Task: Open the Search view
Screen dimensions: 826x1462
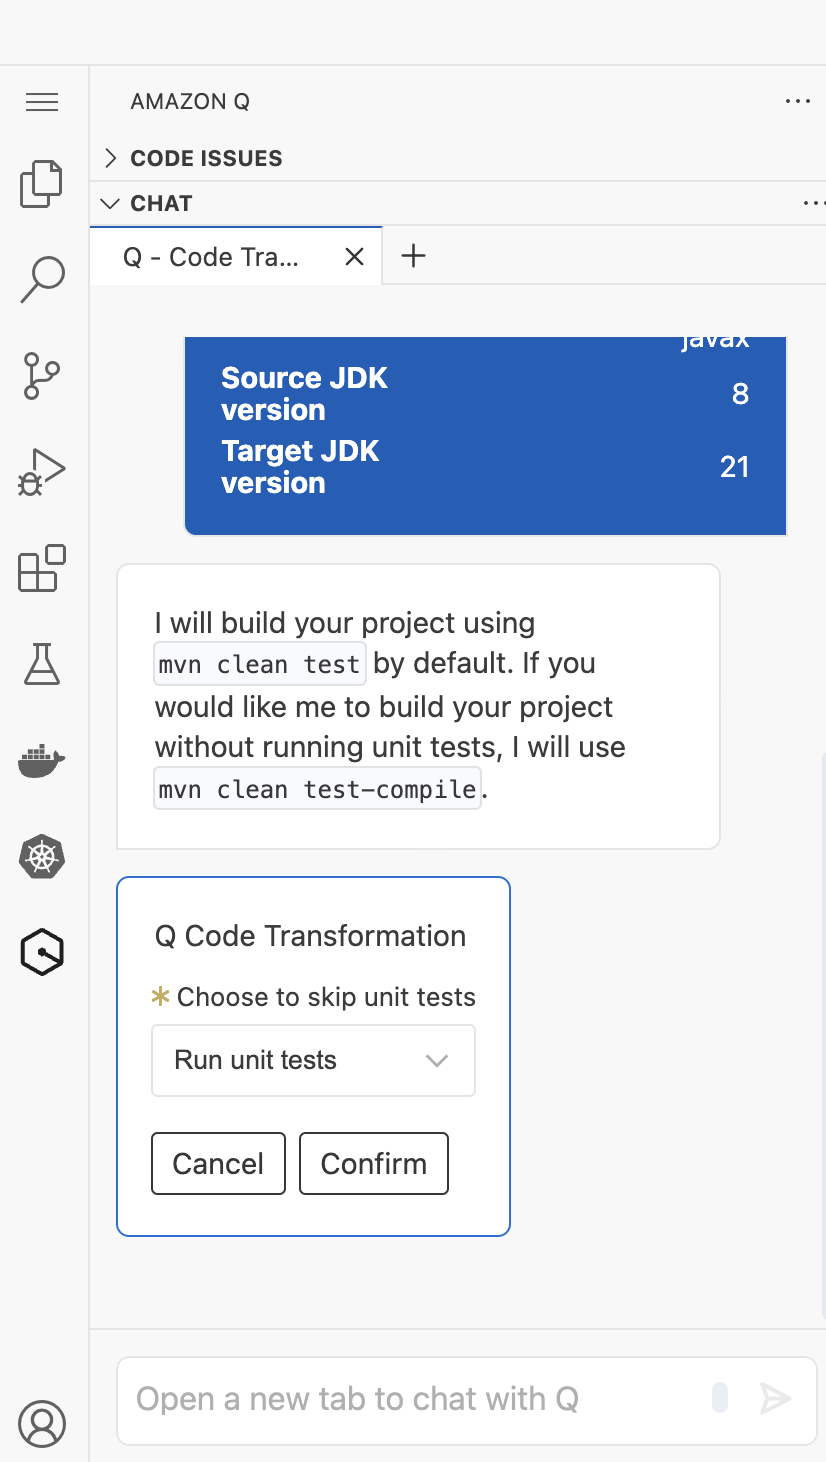Action: (42, 279)
